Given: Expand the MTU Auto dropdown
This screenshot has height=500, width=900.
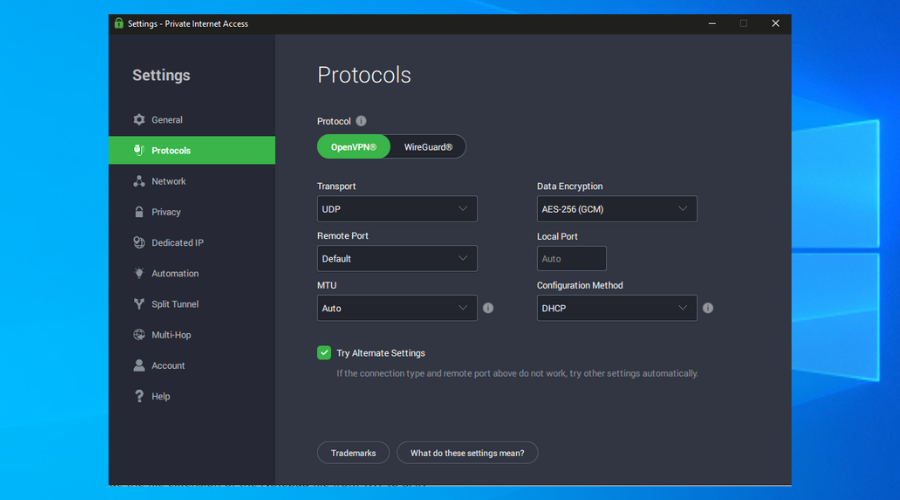Looking at the screenshot, I should click(x=397, y=308).
